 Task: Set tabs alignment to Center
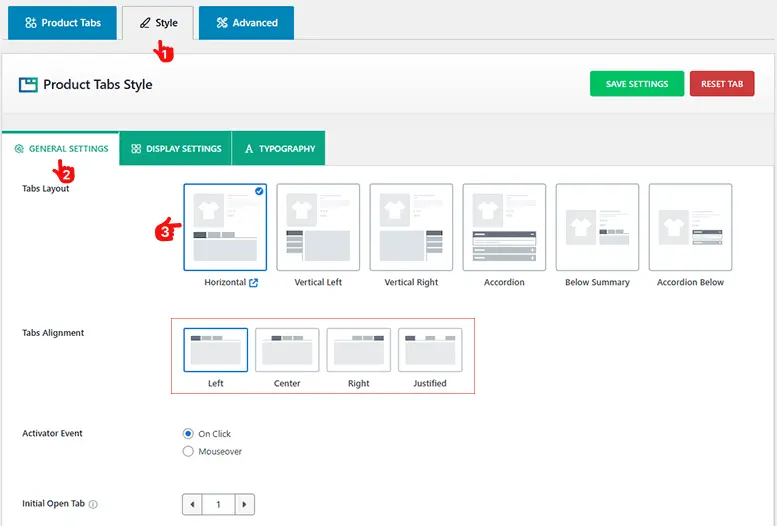click(x=287, y=350)
